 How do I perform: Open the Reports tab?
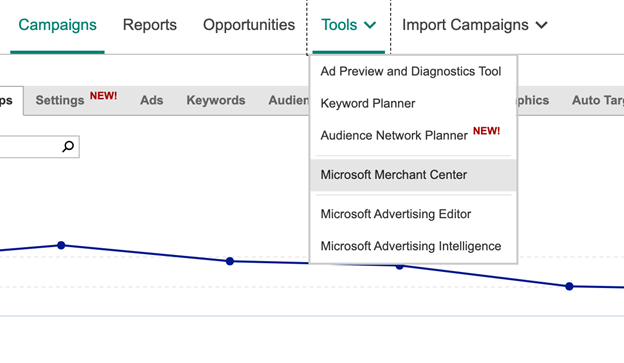pyautogui.click(x=150, y=25)
